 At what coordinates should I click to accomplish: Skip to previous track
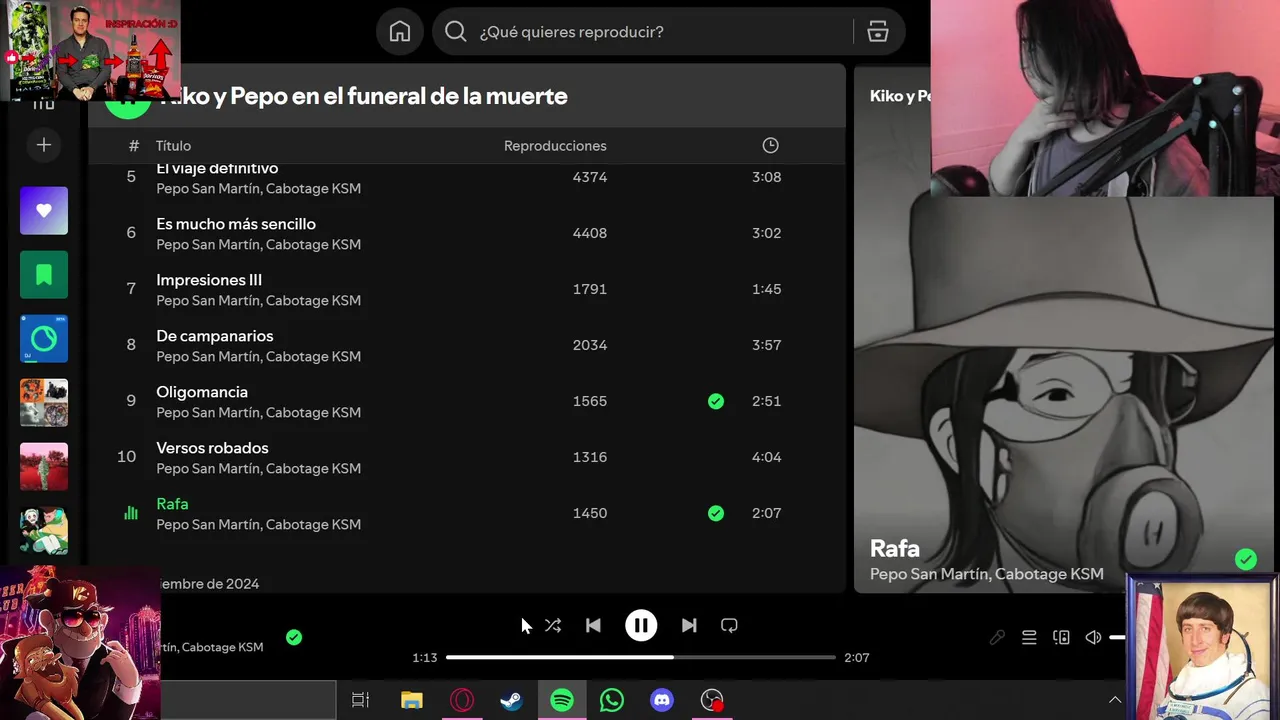[x=593, y=625]
